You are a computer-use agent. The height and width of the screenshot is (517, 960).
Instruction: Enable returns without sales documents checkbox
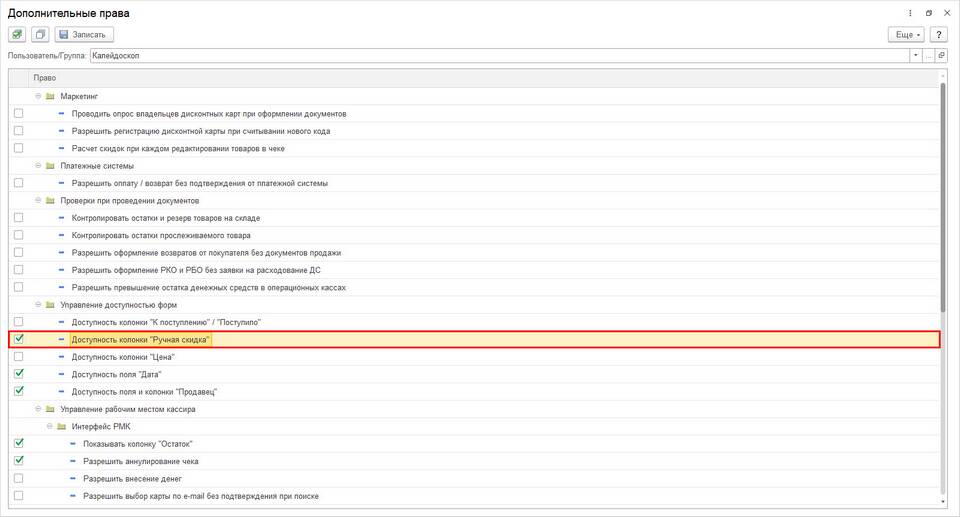pyautogui.click(x=19, y=252)
